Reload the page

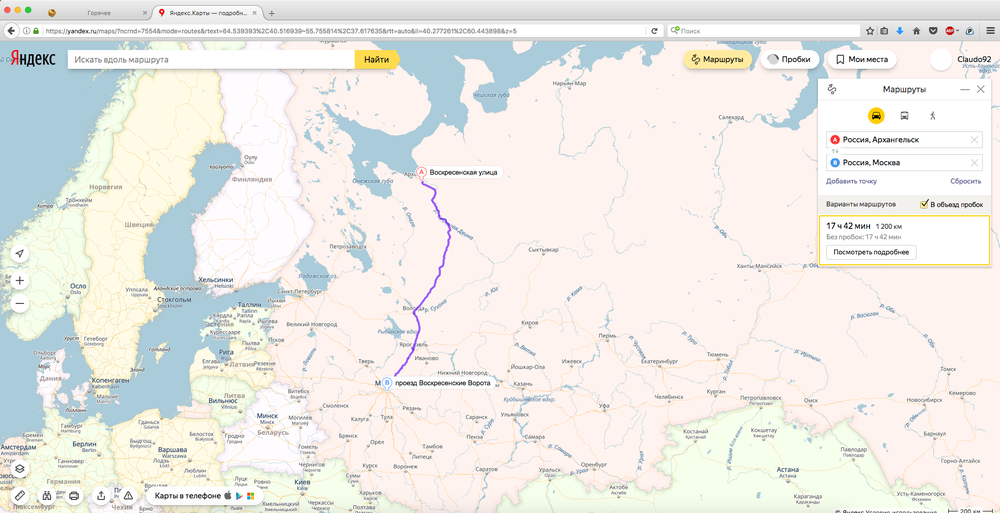pos(654,30)
